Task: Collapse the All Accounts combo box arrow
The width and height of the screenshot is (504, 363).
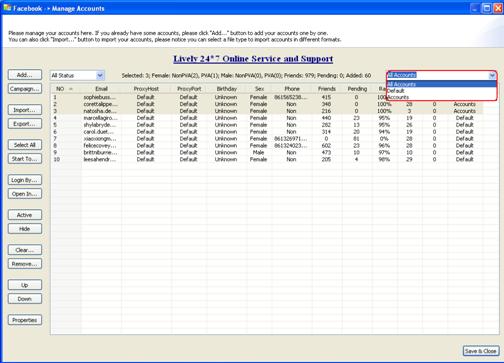Action: point(492,75)
